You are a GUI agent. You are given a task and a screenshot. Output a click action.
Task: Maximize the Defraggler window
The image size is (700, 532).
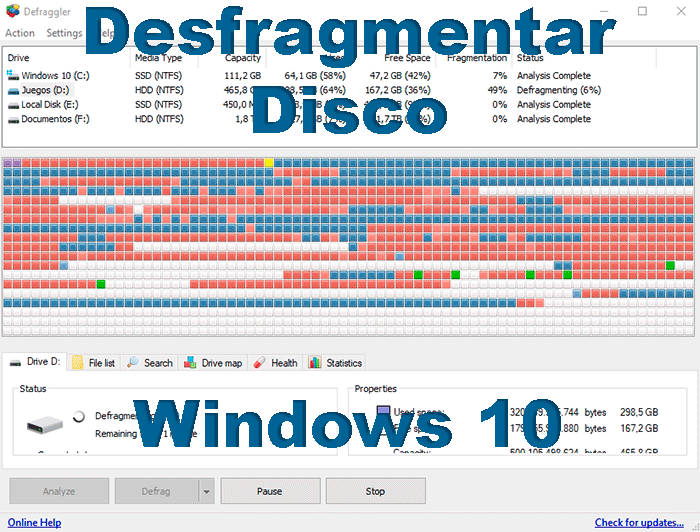[642, 11]
